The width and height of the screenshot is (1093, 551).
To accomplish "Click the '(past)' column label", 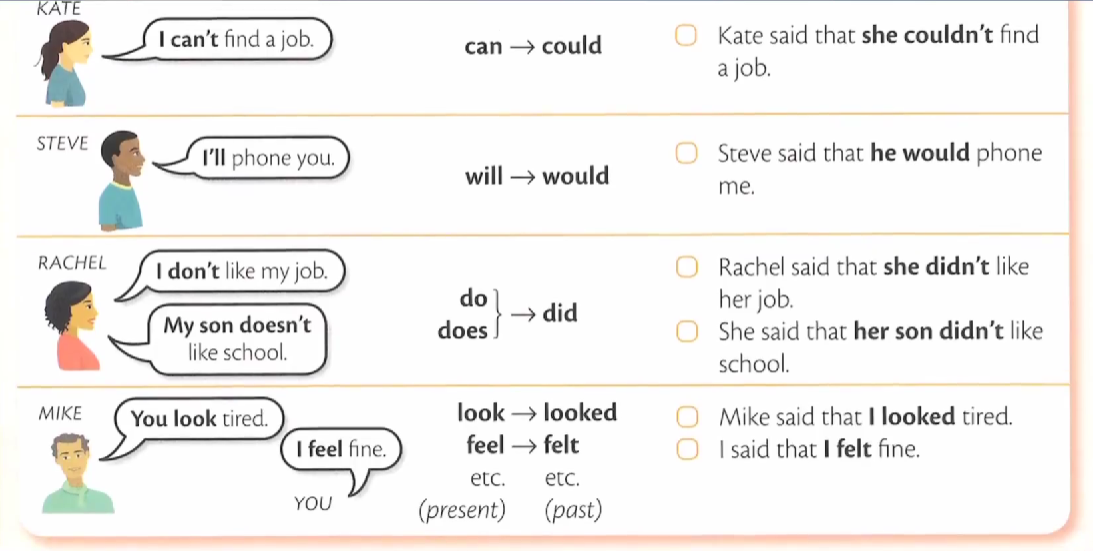I will [573, 510].
